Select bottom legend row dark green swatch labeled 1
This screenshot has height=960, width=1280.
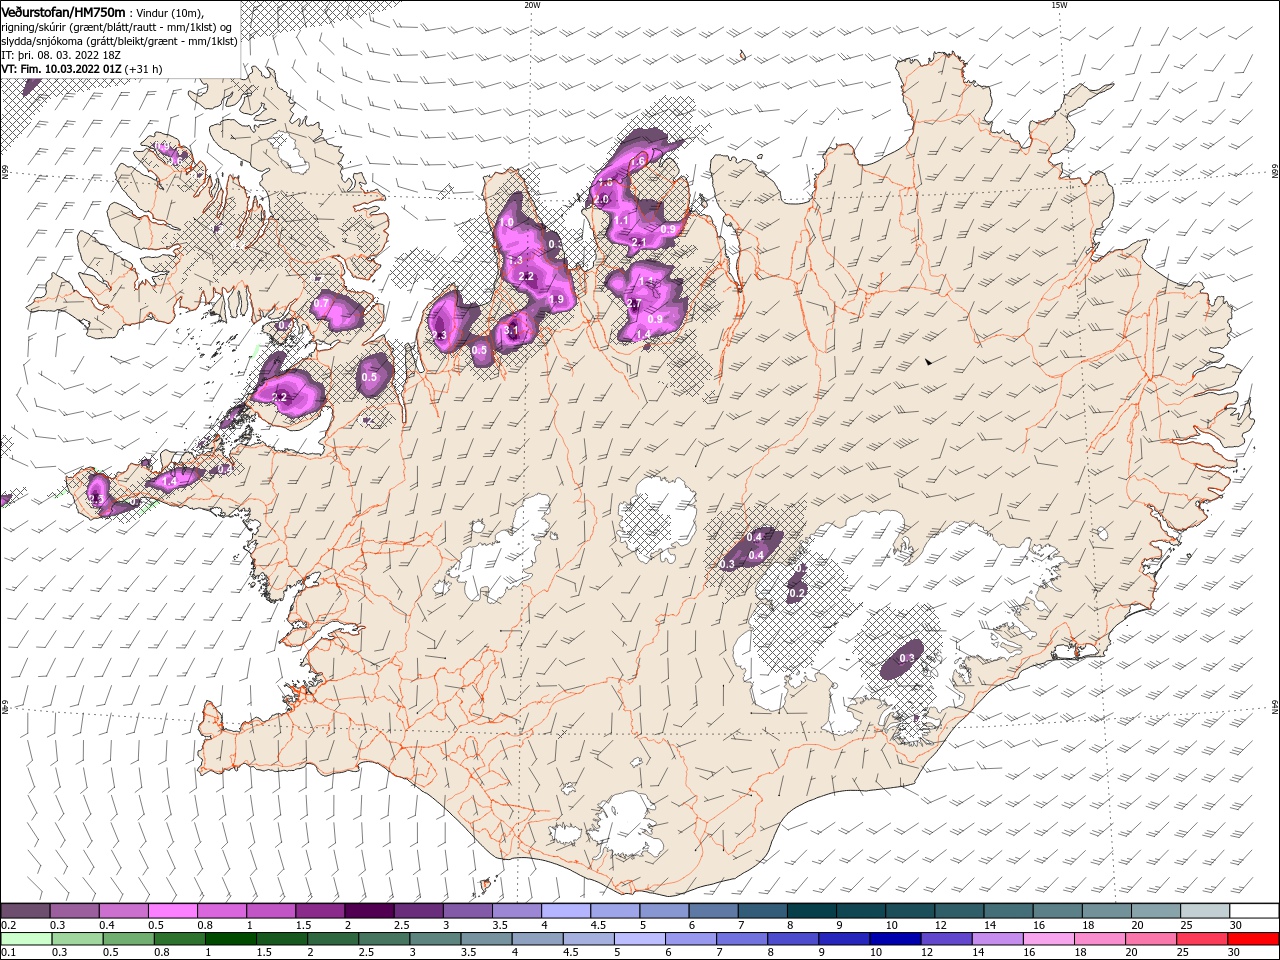point(231,939)
